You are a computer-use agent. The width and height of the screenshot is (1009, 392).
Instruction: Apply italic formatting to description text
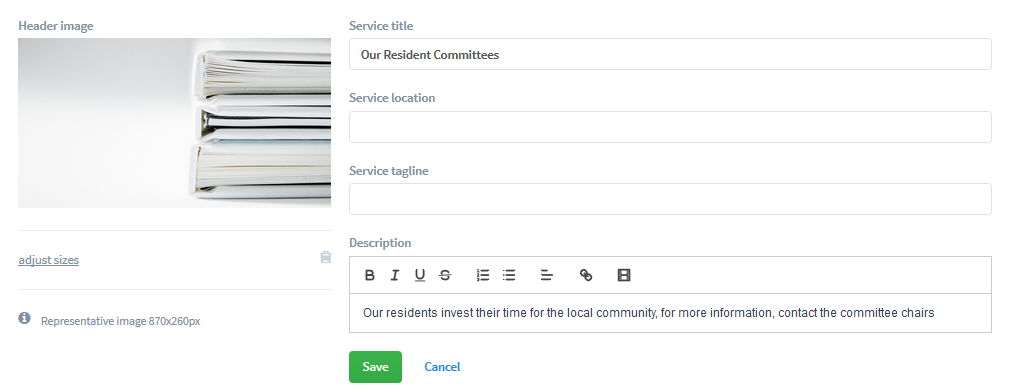coord(394,275)
